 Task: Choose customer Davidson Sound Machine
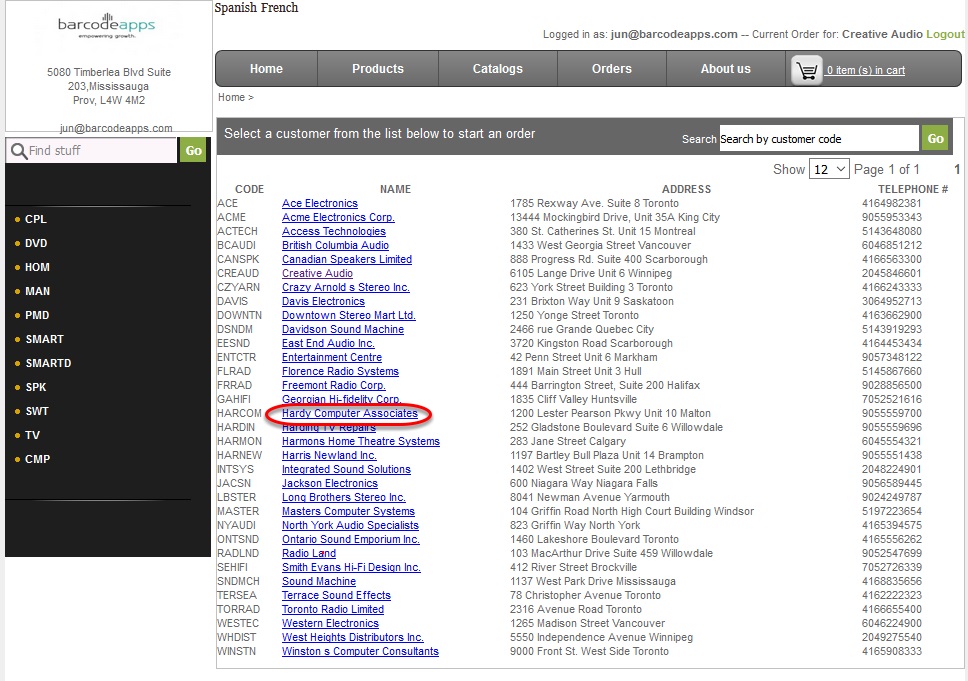click(343, 329)
